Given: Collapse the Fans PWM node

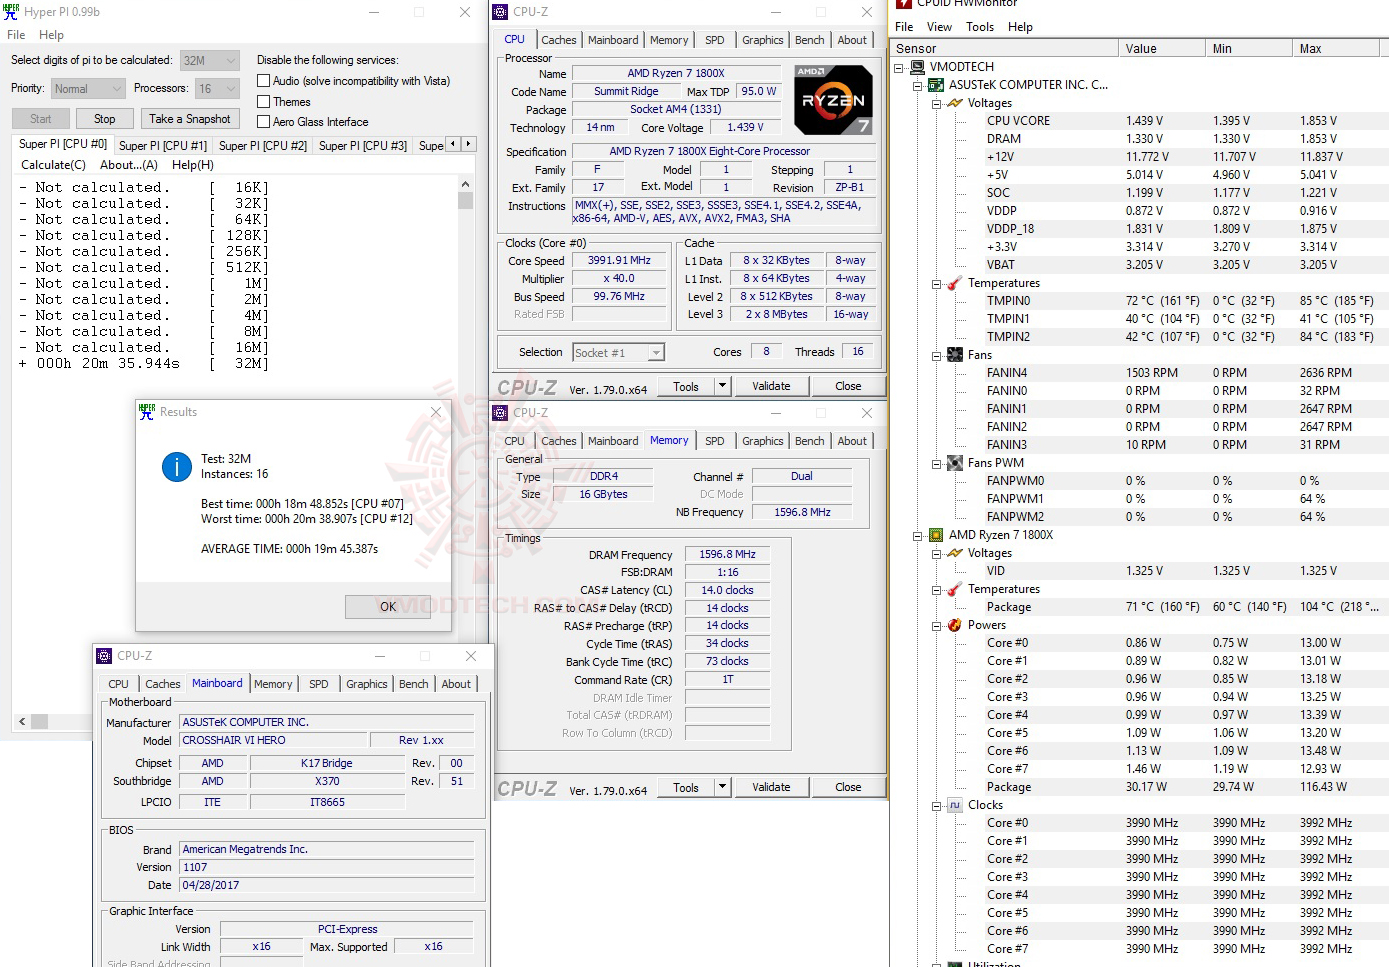Looking at the screenshot, I should [x=936, y=463].
